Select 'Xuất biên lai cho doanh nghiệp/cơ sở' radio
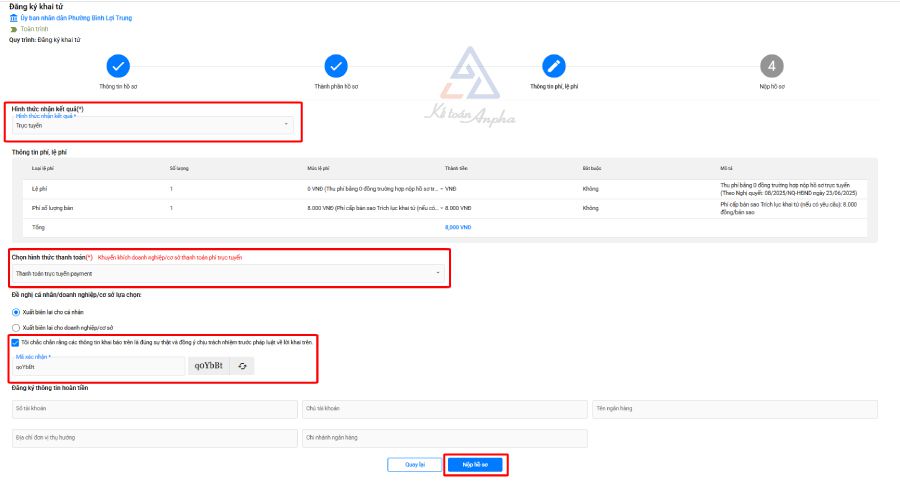 click(15, 327)
